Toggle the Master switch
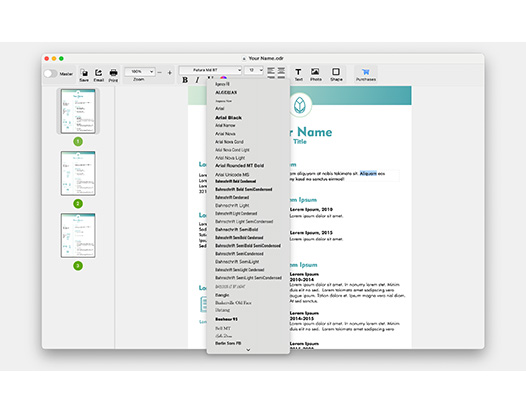This screenshot has height=413, width=526. 50,73
